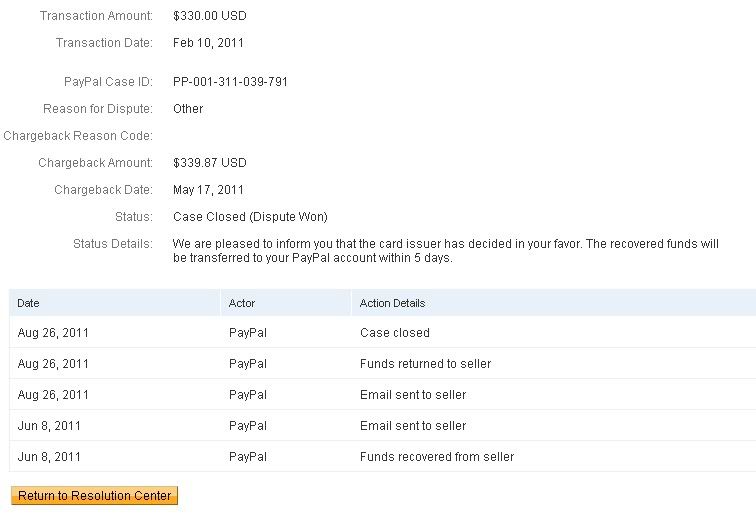The width and height of the screenshot is (756, 527).
Task: Select the Case closed action entry
Action: pyautogui.click(x=394, y=333)
